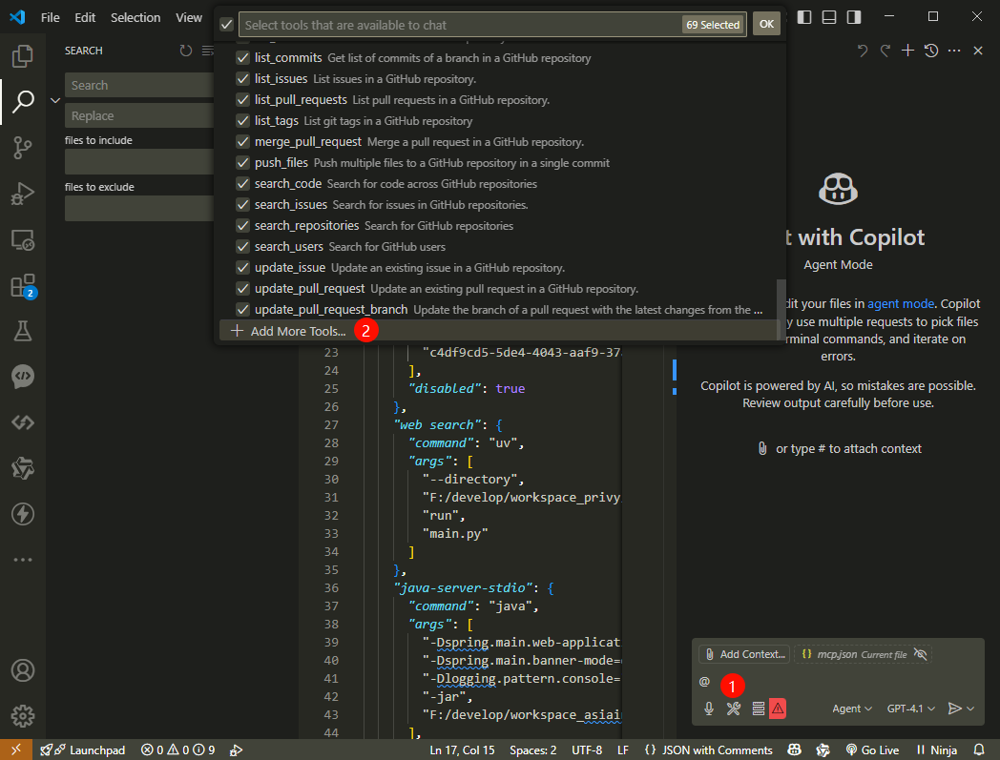Start voice chat with microphone icon
1000x760 pixels.
pos(709,708)
